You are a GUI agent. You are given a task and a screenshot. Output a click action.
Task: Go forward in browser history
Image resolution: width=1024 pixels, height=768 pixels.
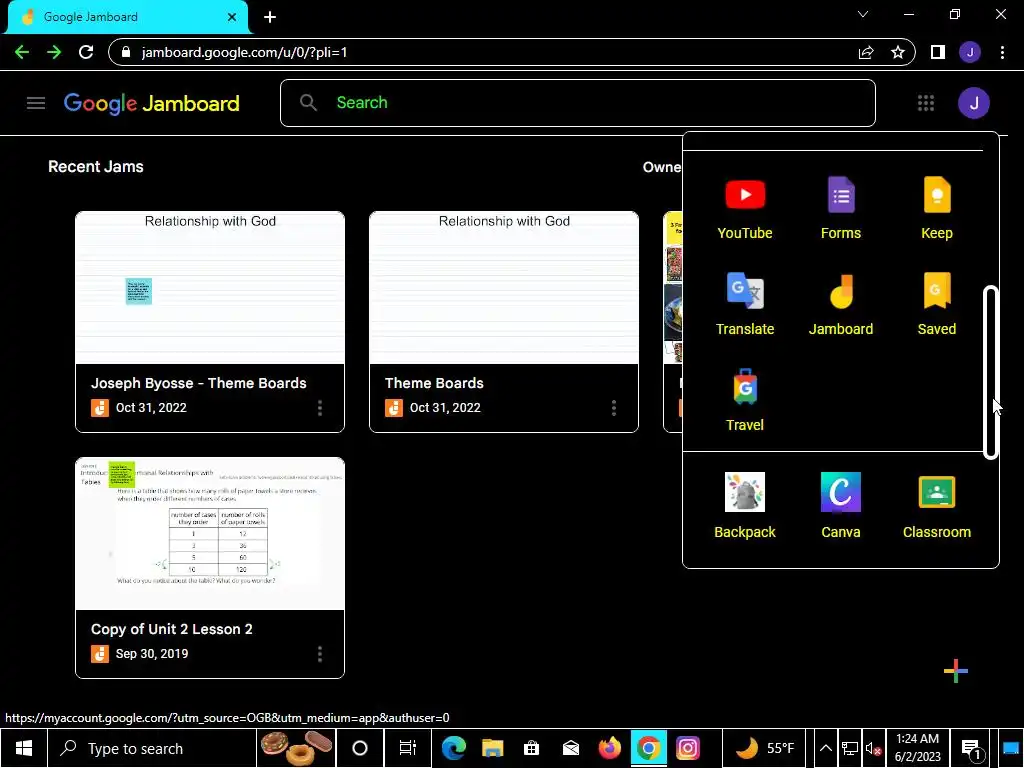pos(54,52)
